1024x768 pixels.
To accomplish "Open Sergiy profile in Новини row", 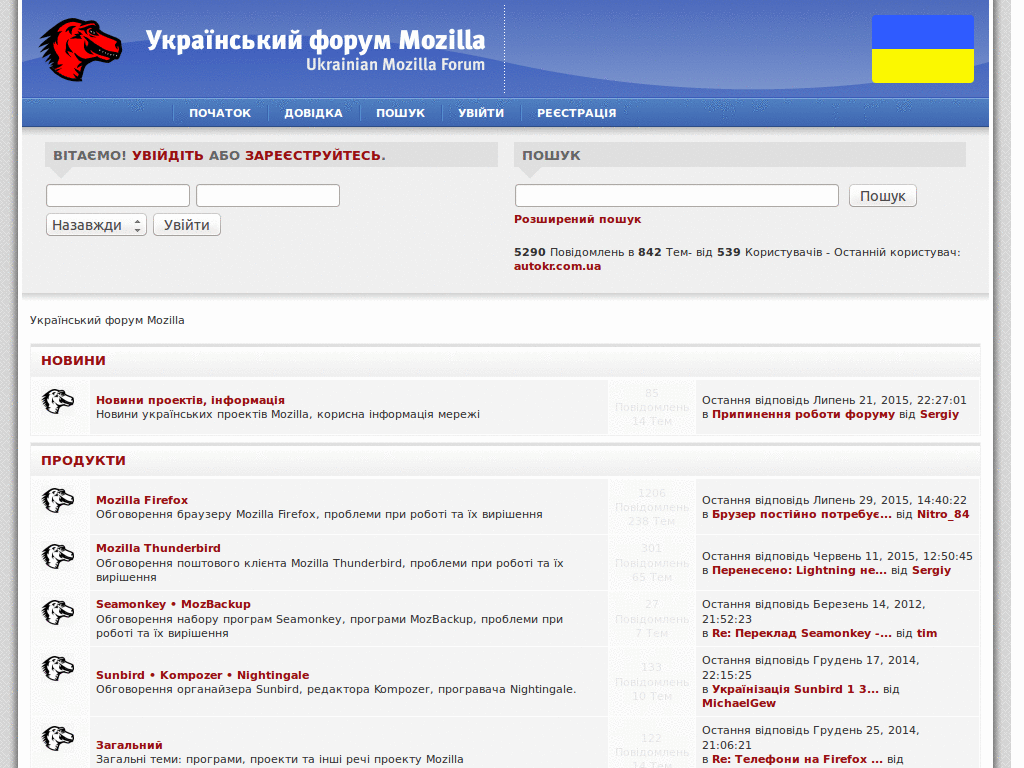I will 939,414.
